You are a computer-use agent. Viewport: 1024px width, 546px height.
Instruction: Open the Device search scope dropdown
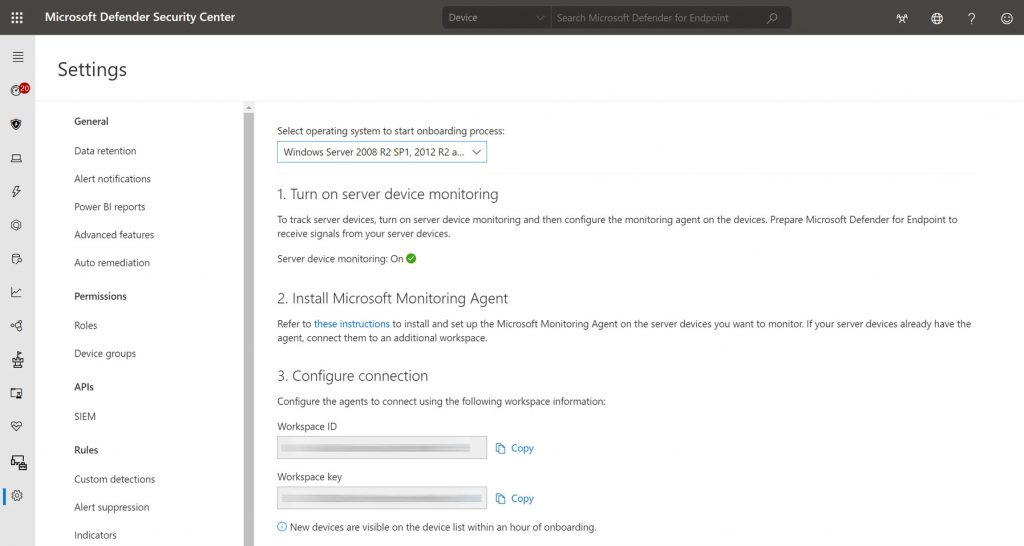pos(496,18)
